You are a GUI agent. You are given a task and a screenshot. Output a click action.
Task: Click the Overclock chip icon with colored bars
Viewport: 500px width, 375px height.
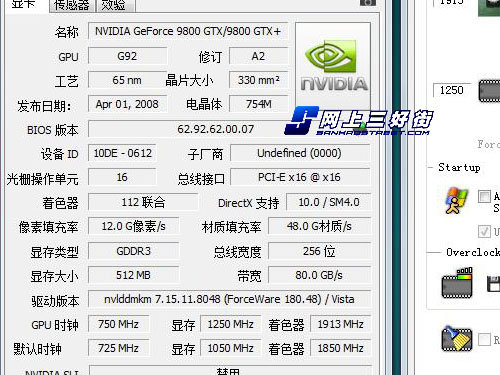point(457,283)
